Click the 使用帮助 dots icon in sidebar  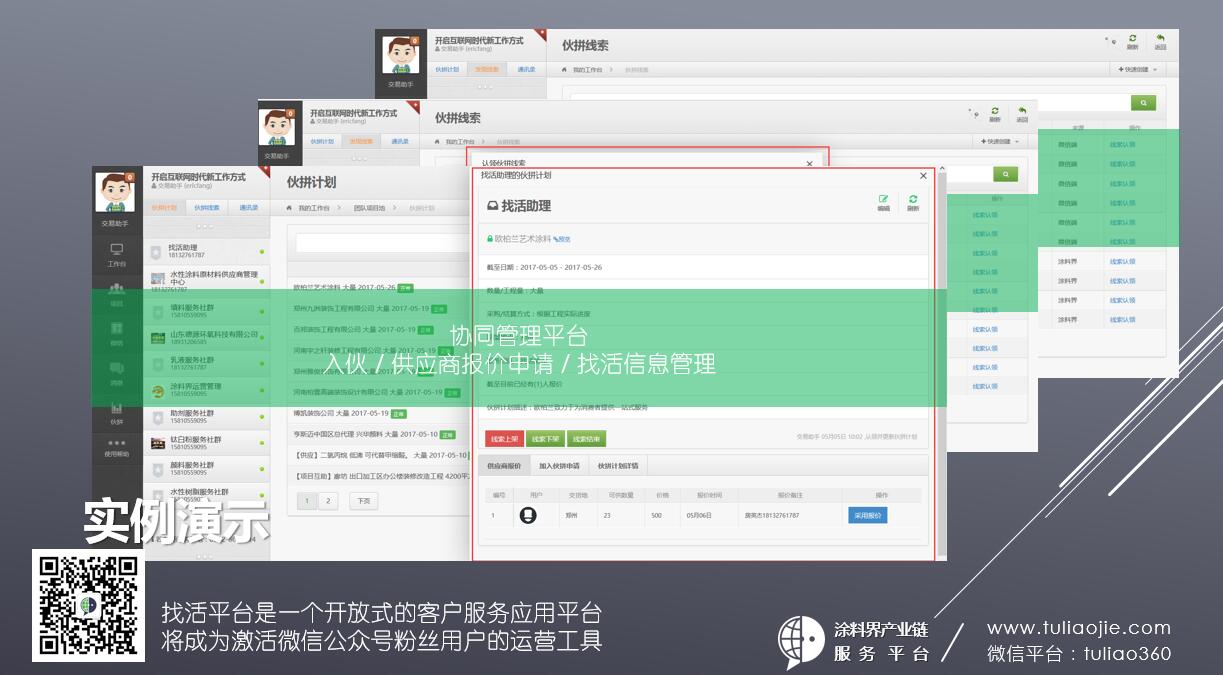point(117,446)
